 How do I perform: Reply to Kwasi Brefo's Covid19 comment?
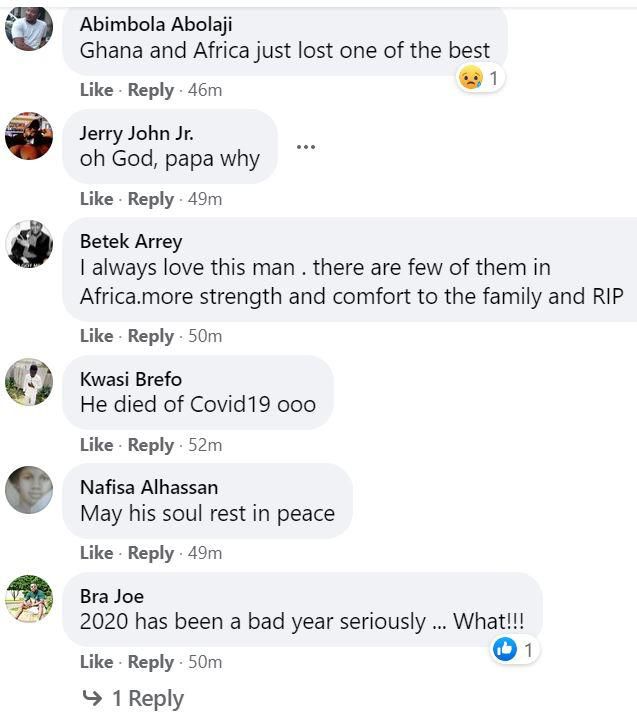pyautogui.click(x=150, y=444)
